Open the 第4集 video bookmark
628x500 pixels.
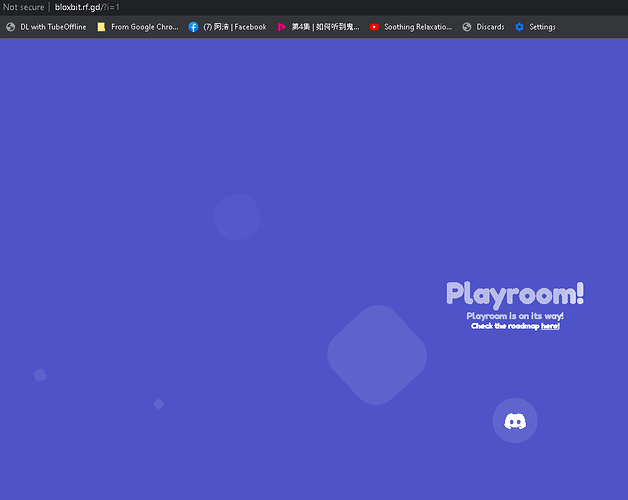(319, 27)
